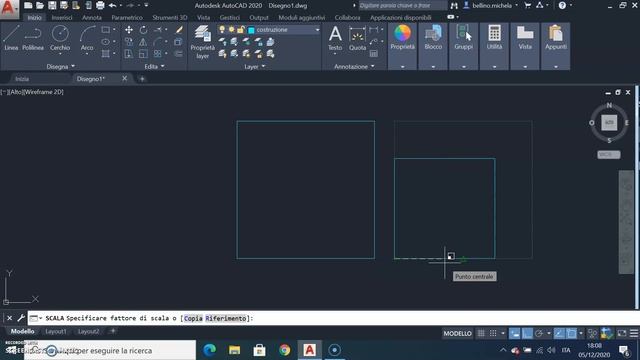The width and height of the screenshot is (640, 360).
Task: Expand the Proprietà panel arrow
Action: (402, 67)
